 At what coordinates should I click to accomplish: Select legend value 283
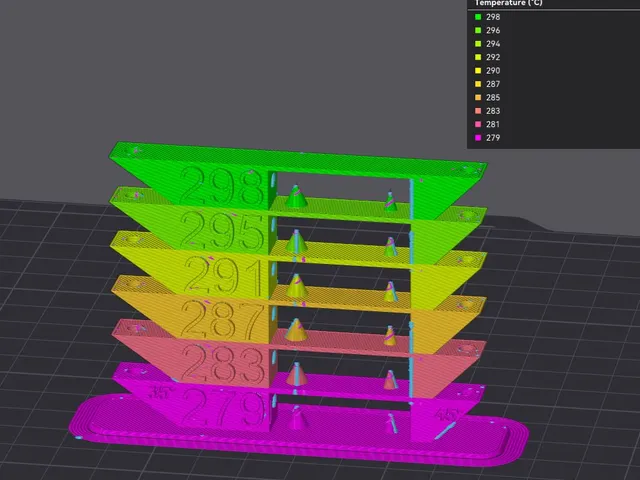pos(493,111)
